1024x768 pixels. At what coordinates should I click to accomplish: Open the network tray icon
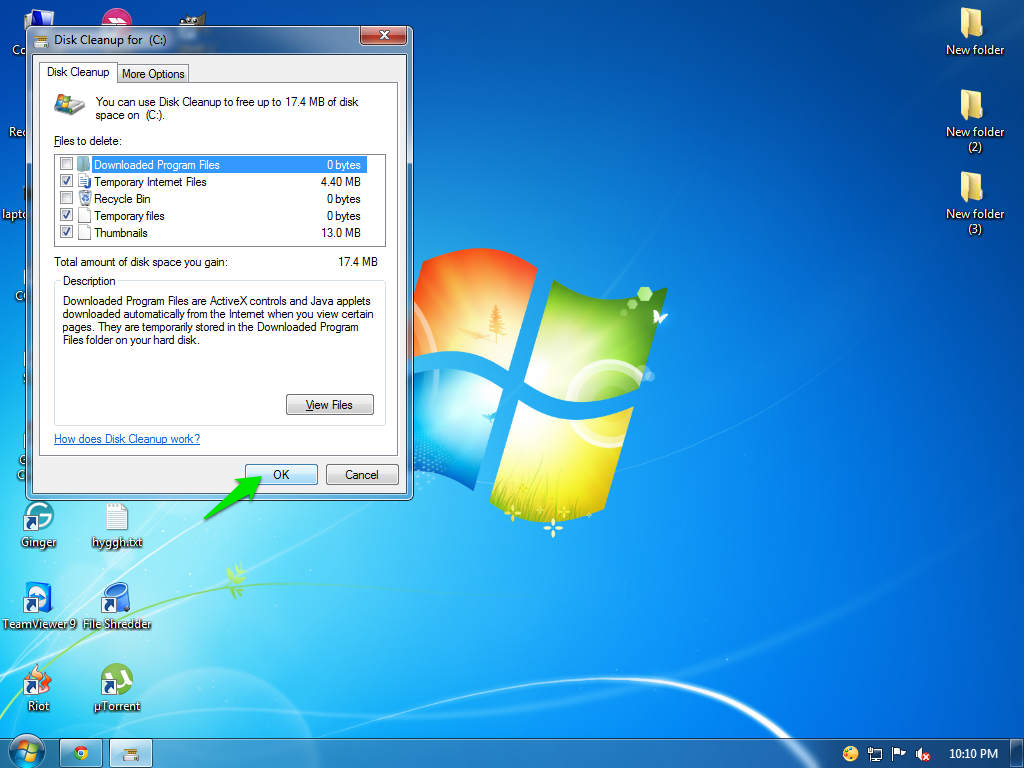tap(874, 754)
